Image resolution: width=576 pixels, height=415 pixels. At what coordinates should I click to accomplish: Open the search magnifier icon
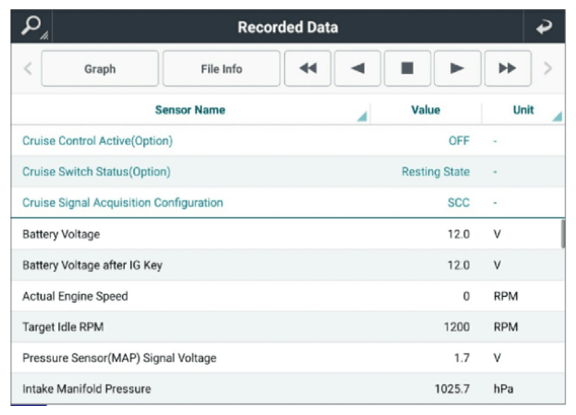32,26
